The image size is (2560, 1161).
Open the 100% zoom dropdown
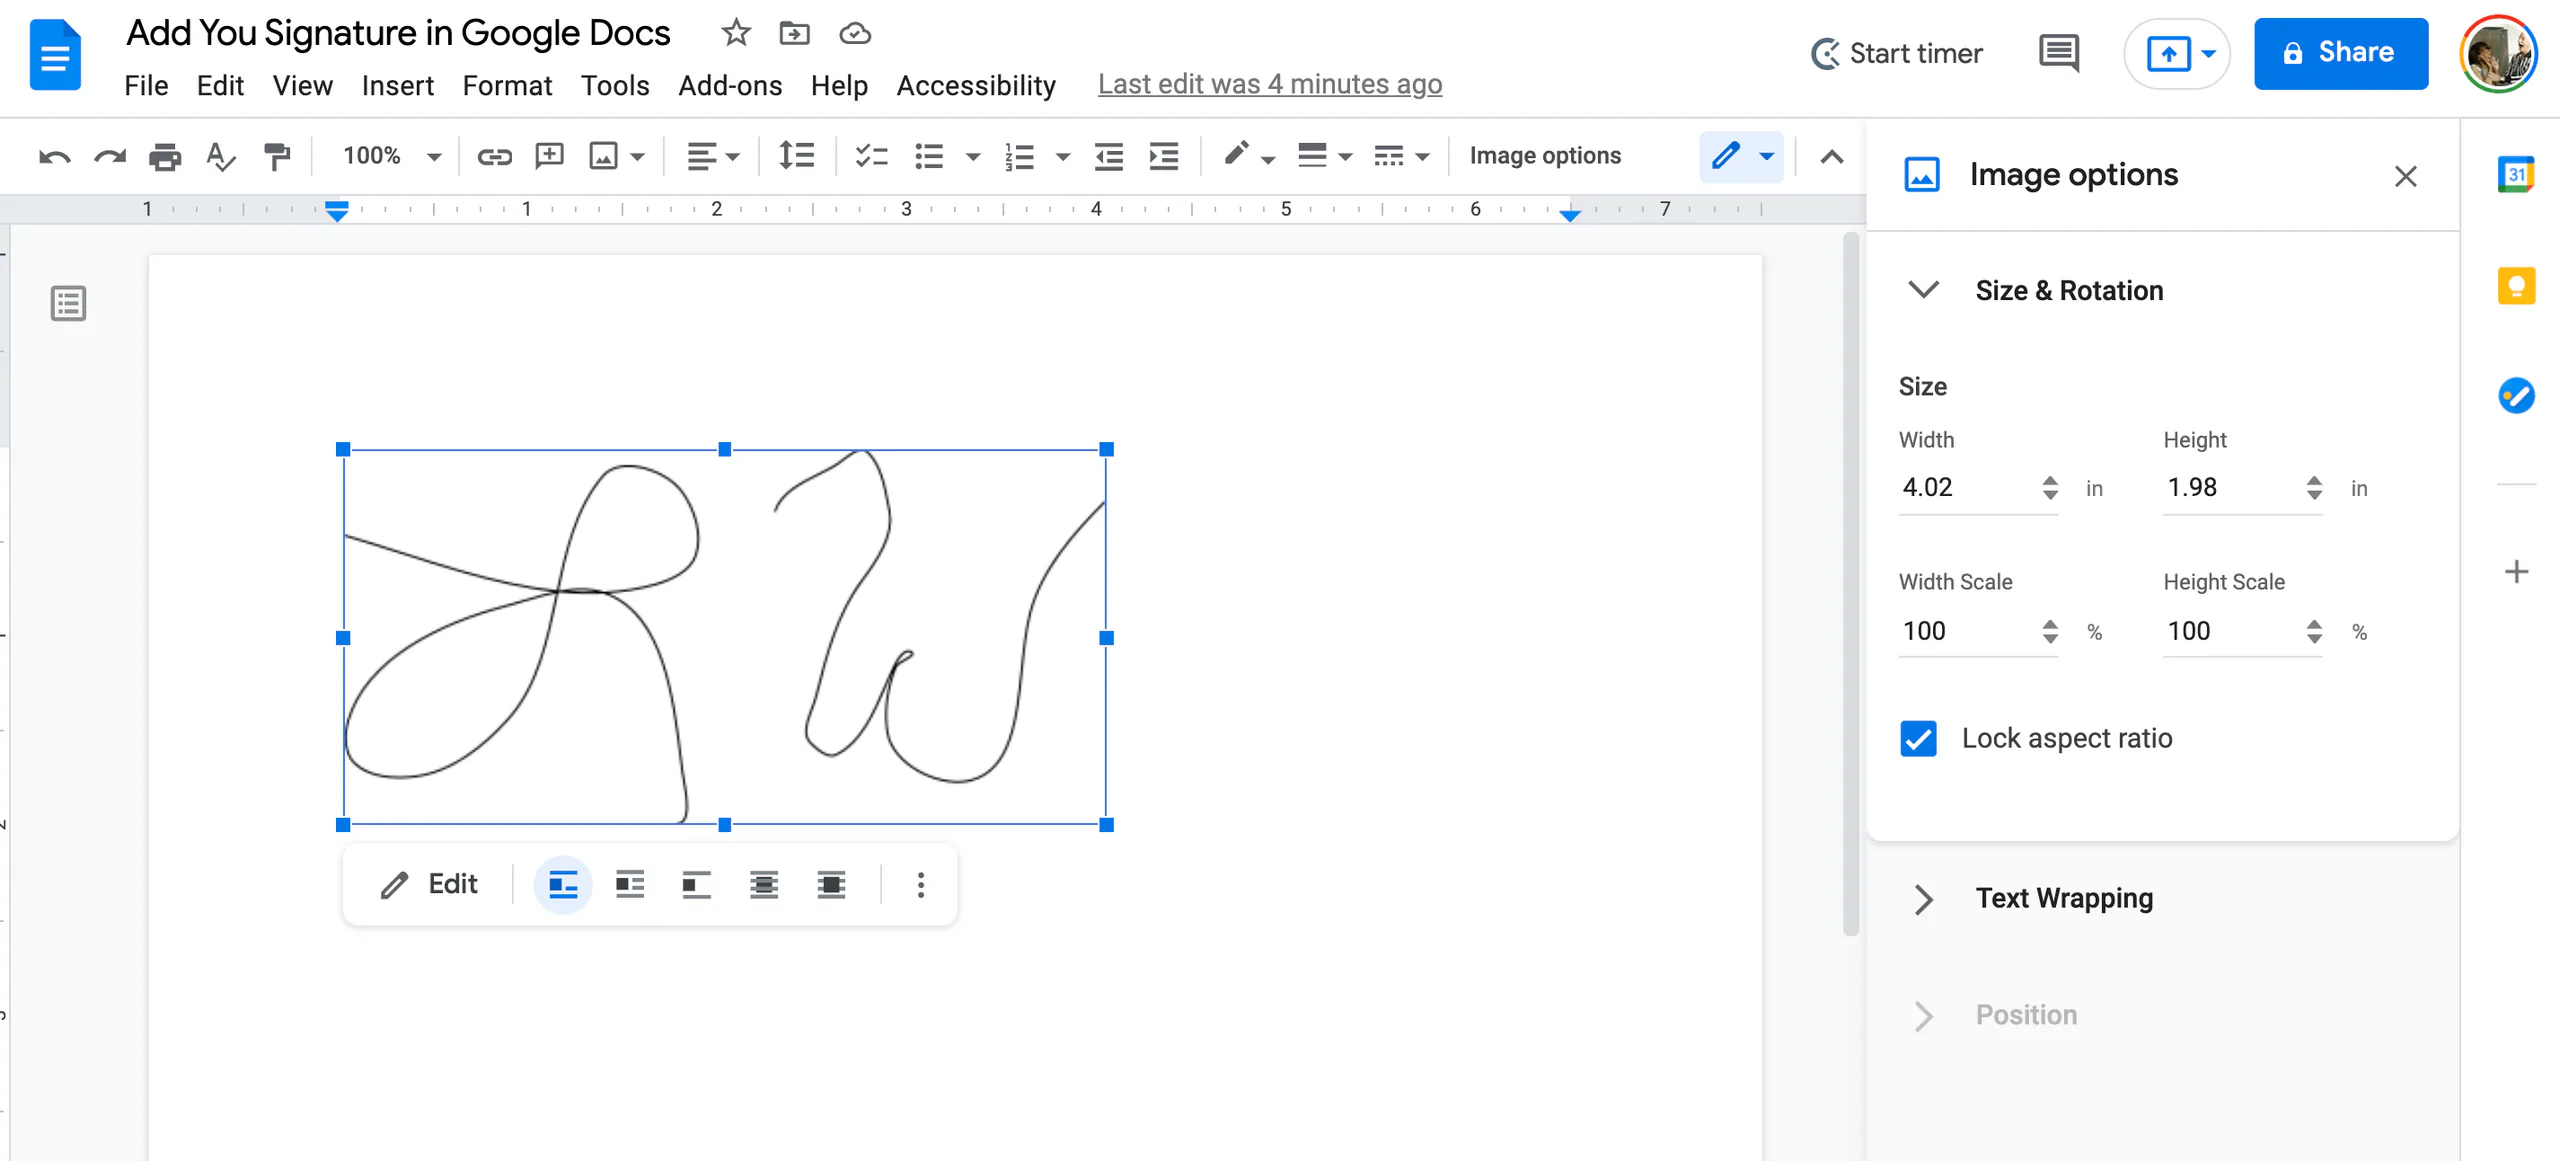coord(391,156)
